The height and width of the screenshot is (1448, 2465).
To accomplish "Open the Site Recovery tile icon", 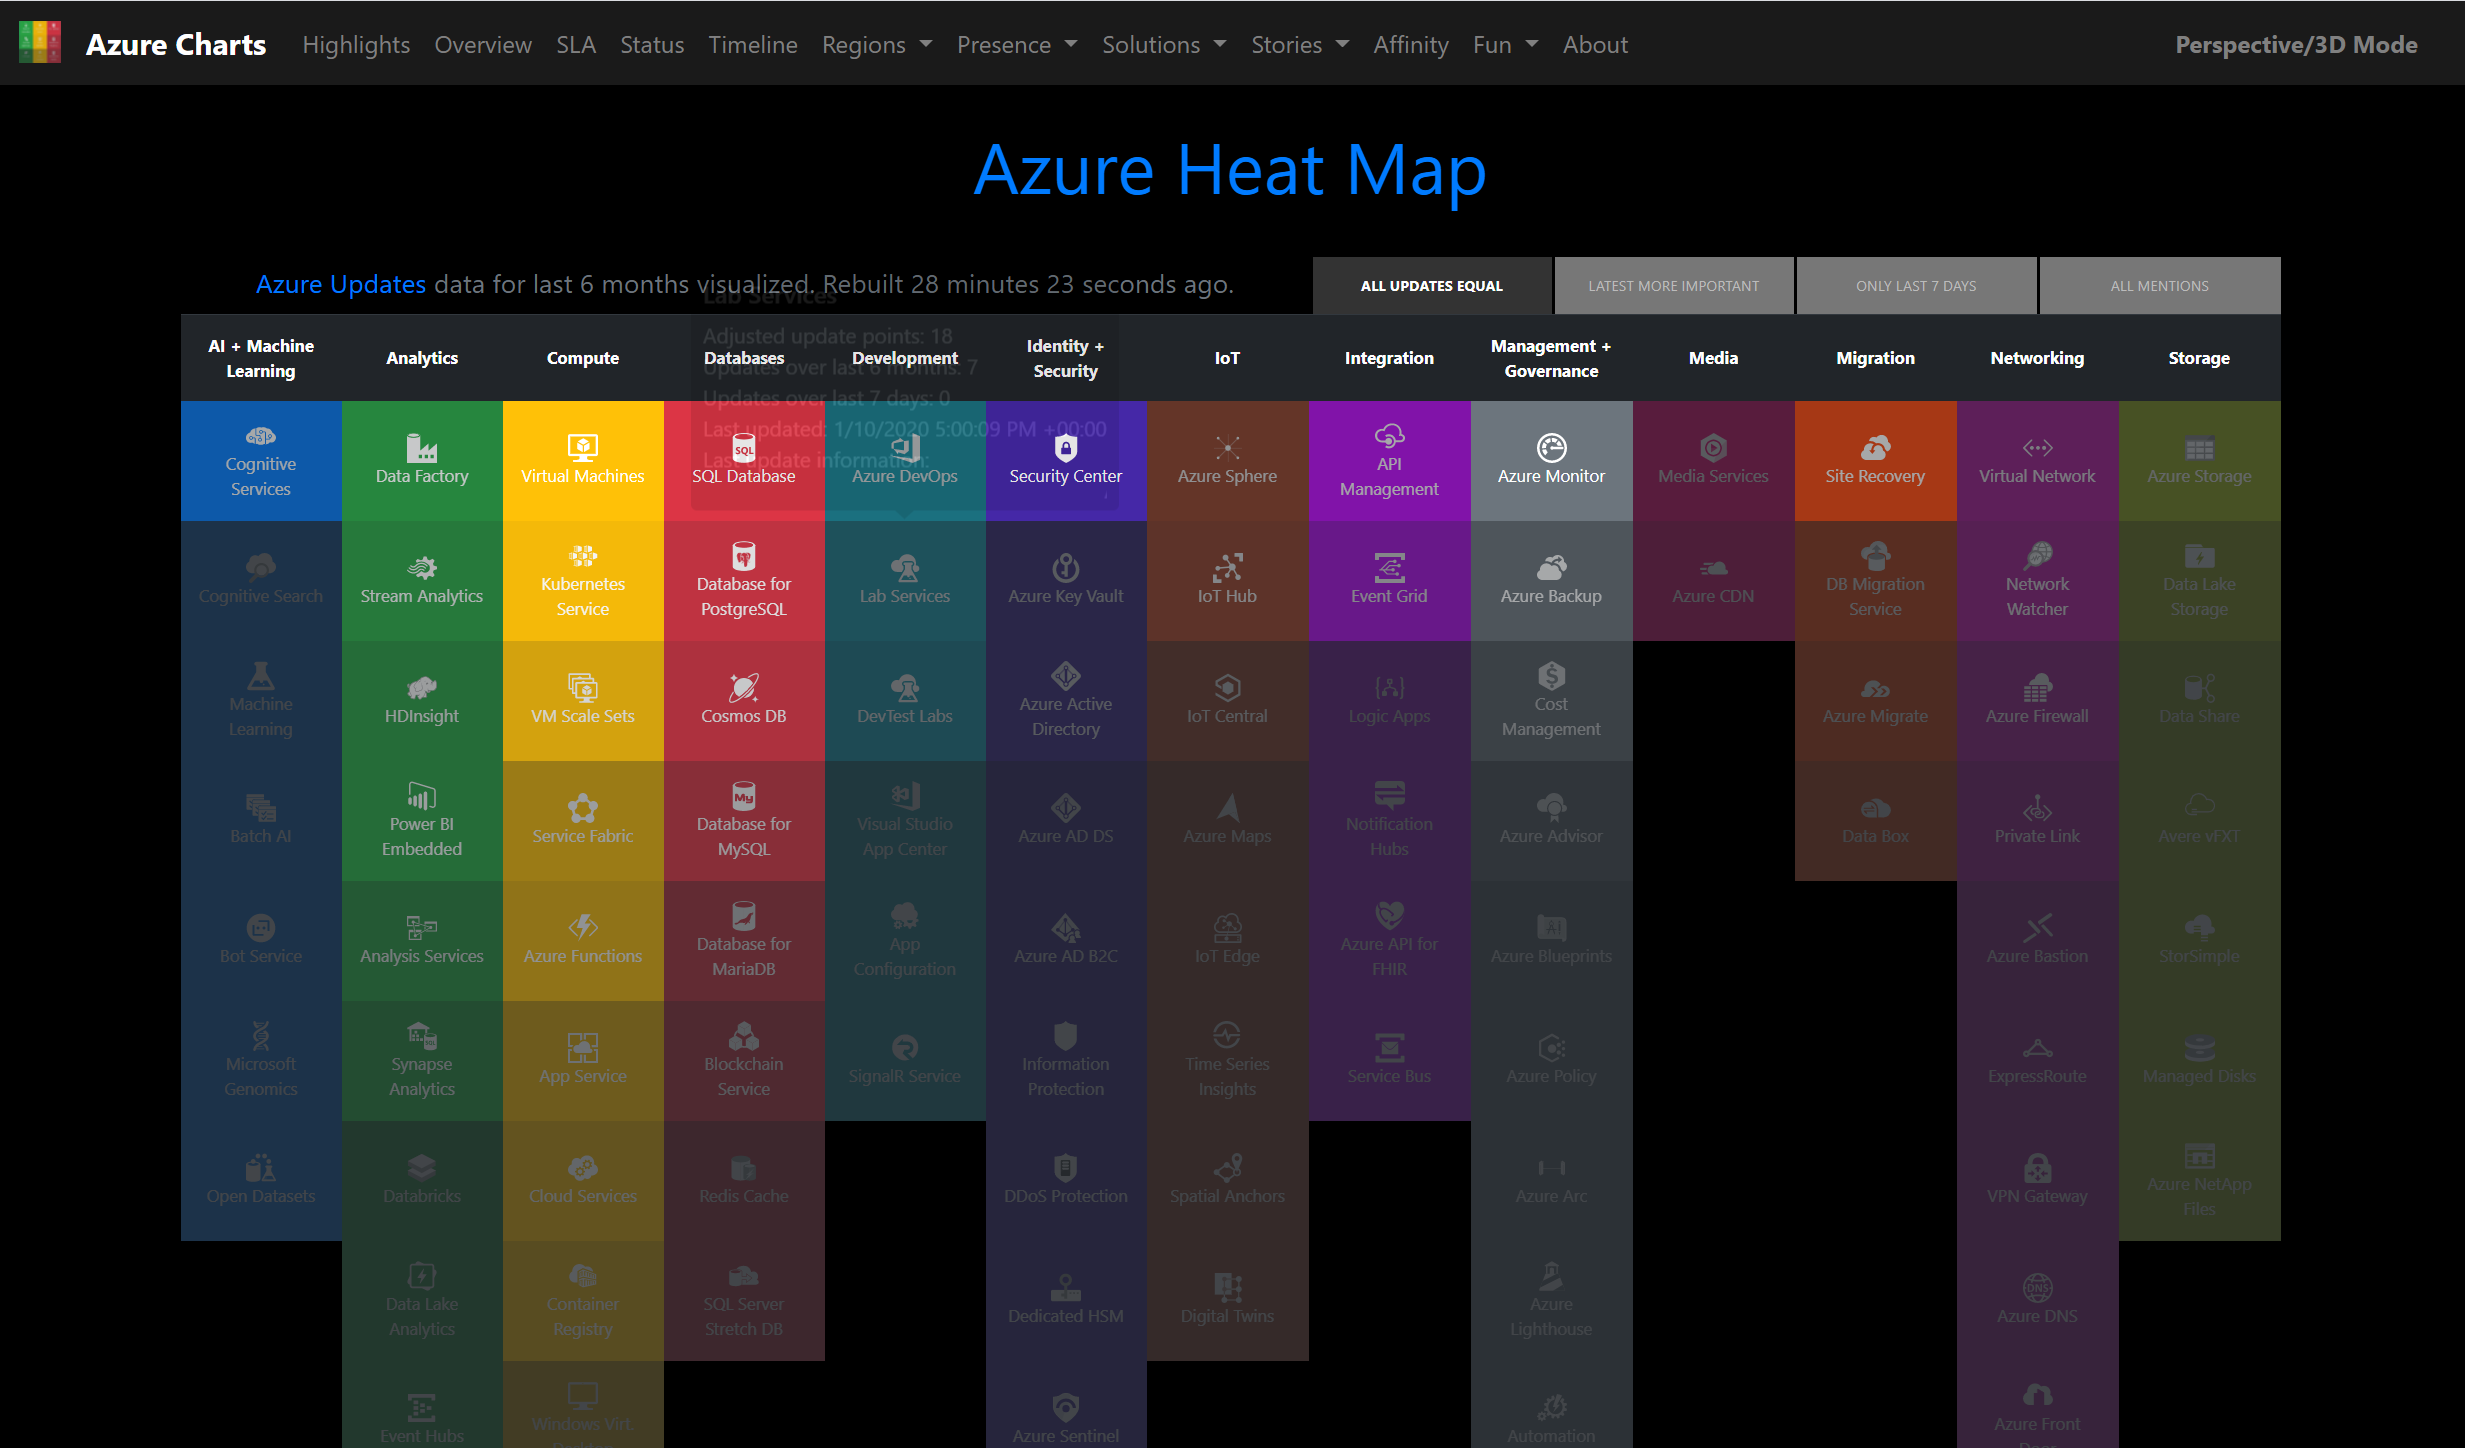I will [x=1875, y=447].
